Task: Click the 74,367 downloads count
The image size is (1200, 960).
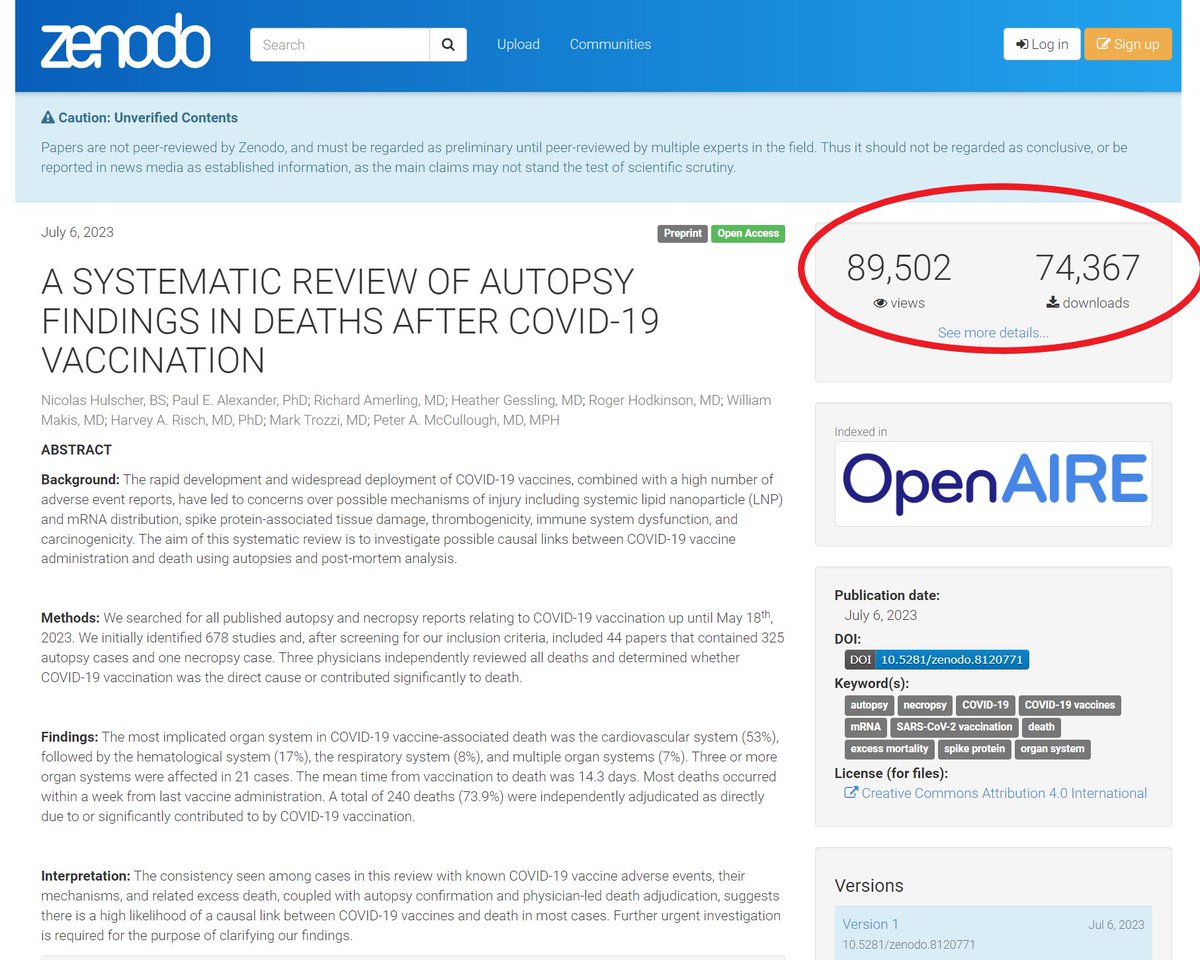Action: 1087,267
